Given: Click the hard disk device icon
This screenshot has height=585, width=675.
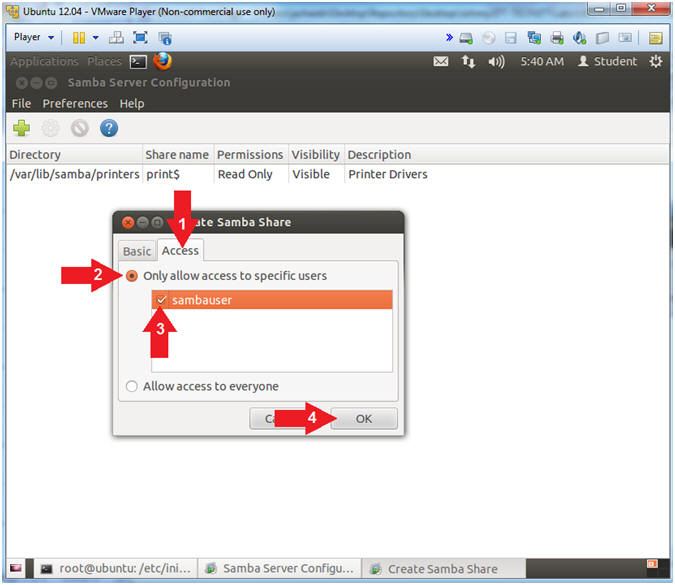Looking at the screenshot, I should click(x=466, y=38).
